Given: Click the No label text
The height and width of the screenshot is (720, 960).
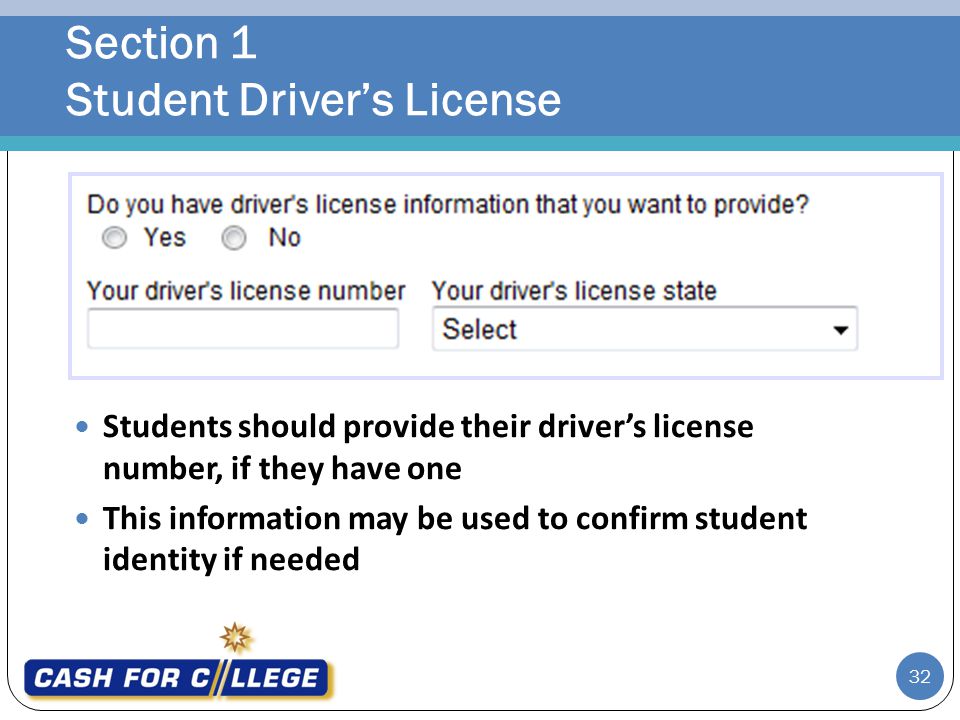Looking at the screenshot, I should [285, 238].
